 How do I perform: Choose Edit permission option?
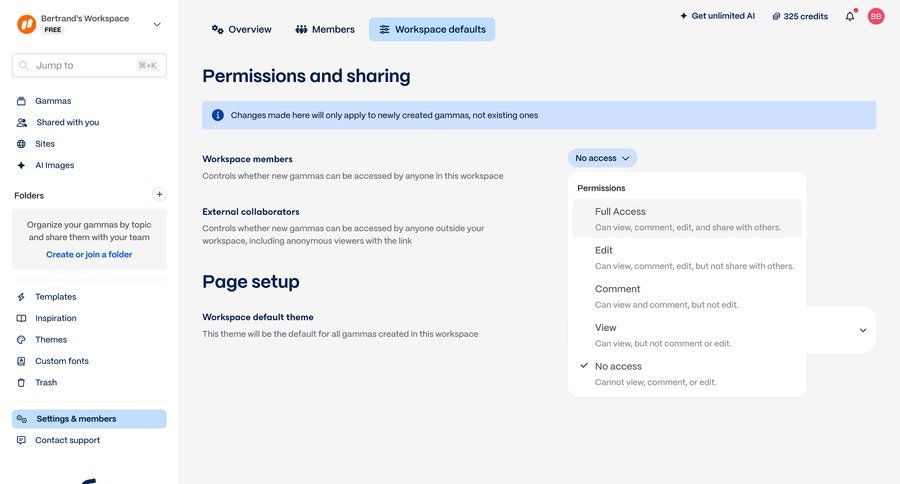coord(687,258)
